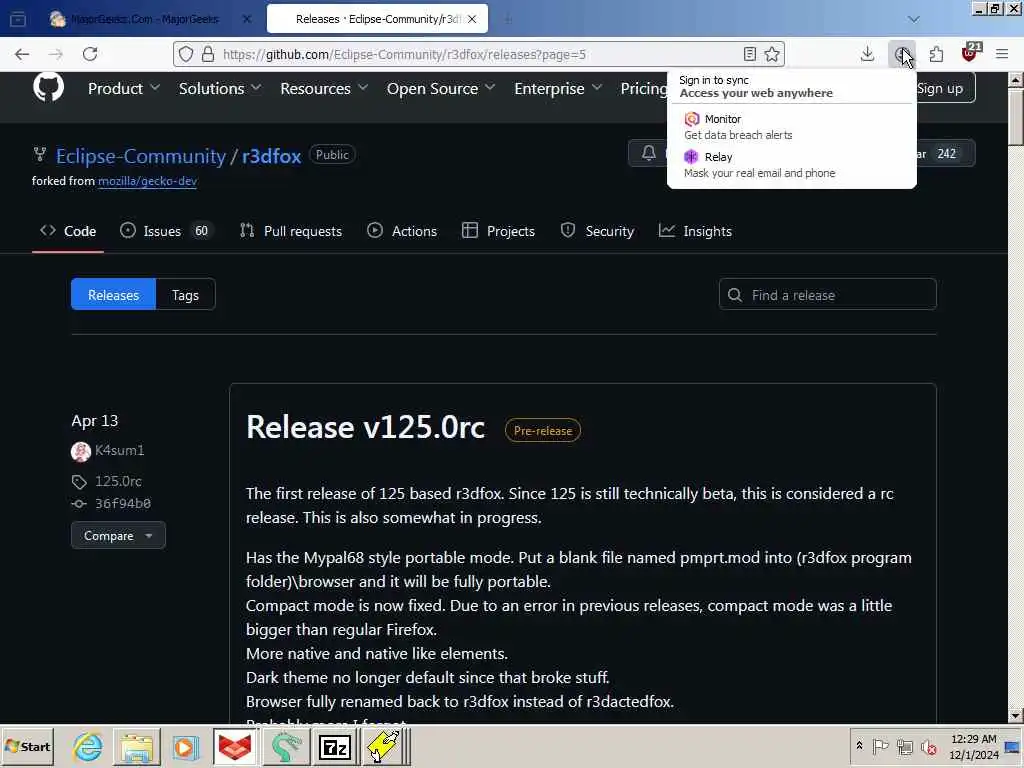Open the Issues tab with 60
Screen dimensions: 1024x768
[x=167, y=231]
